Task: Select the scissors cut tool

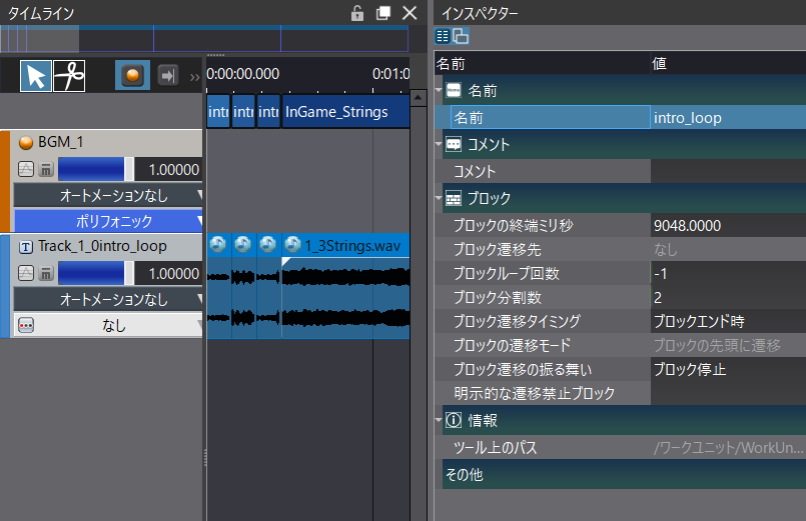Action: click(69, 76)
